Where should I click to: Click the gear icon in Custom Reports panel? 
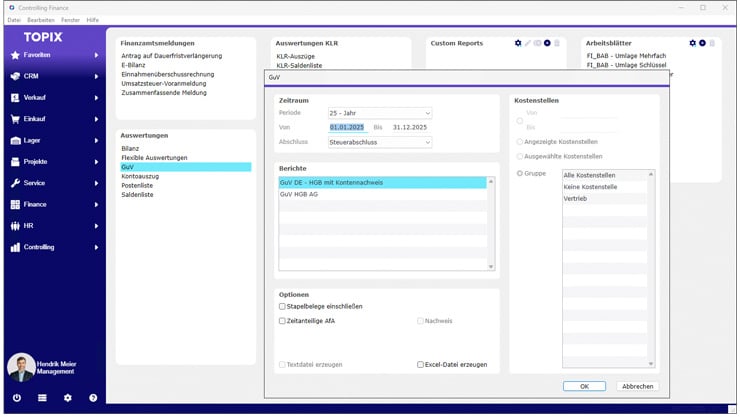click(518, 44)
